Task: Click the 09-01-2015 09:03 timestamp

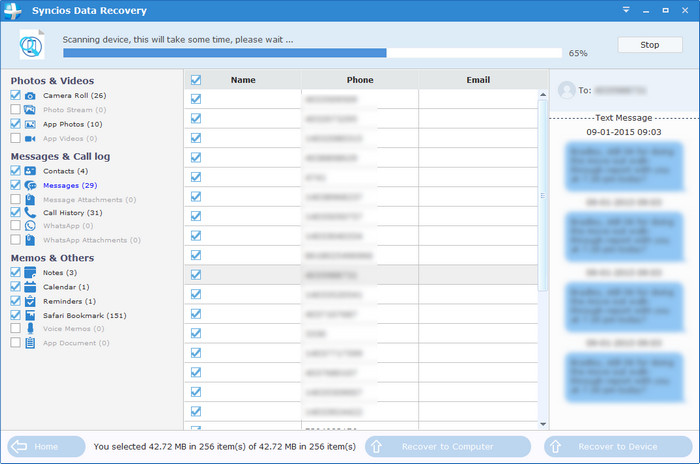Action: pyautogui.click(x=624, y=132)
